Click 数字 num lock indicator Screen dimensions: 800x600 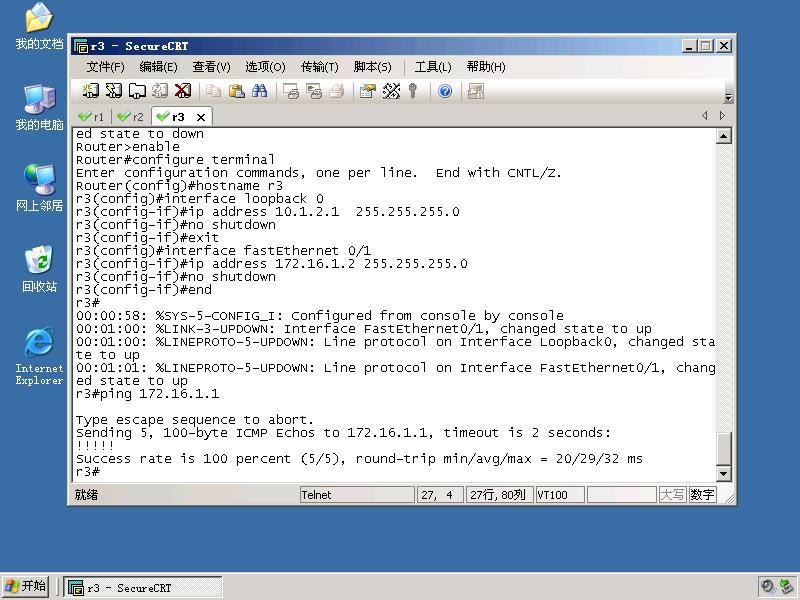click(702, 494)
